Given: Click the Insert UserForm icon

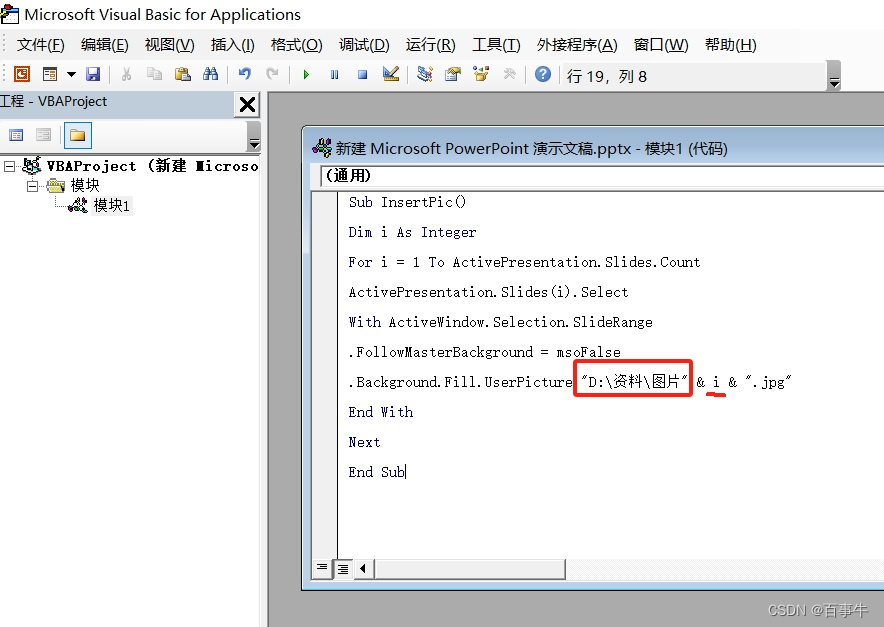Looking at the screenshot, I should tap(50, 74).
